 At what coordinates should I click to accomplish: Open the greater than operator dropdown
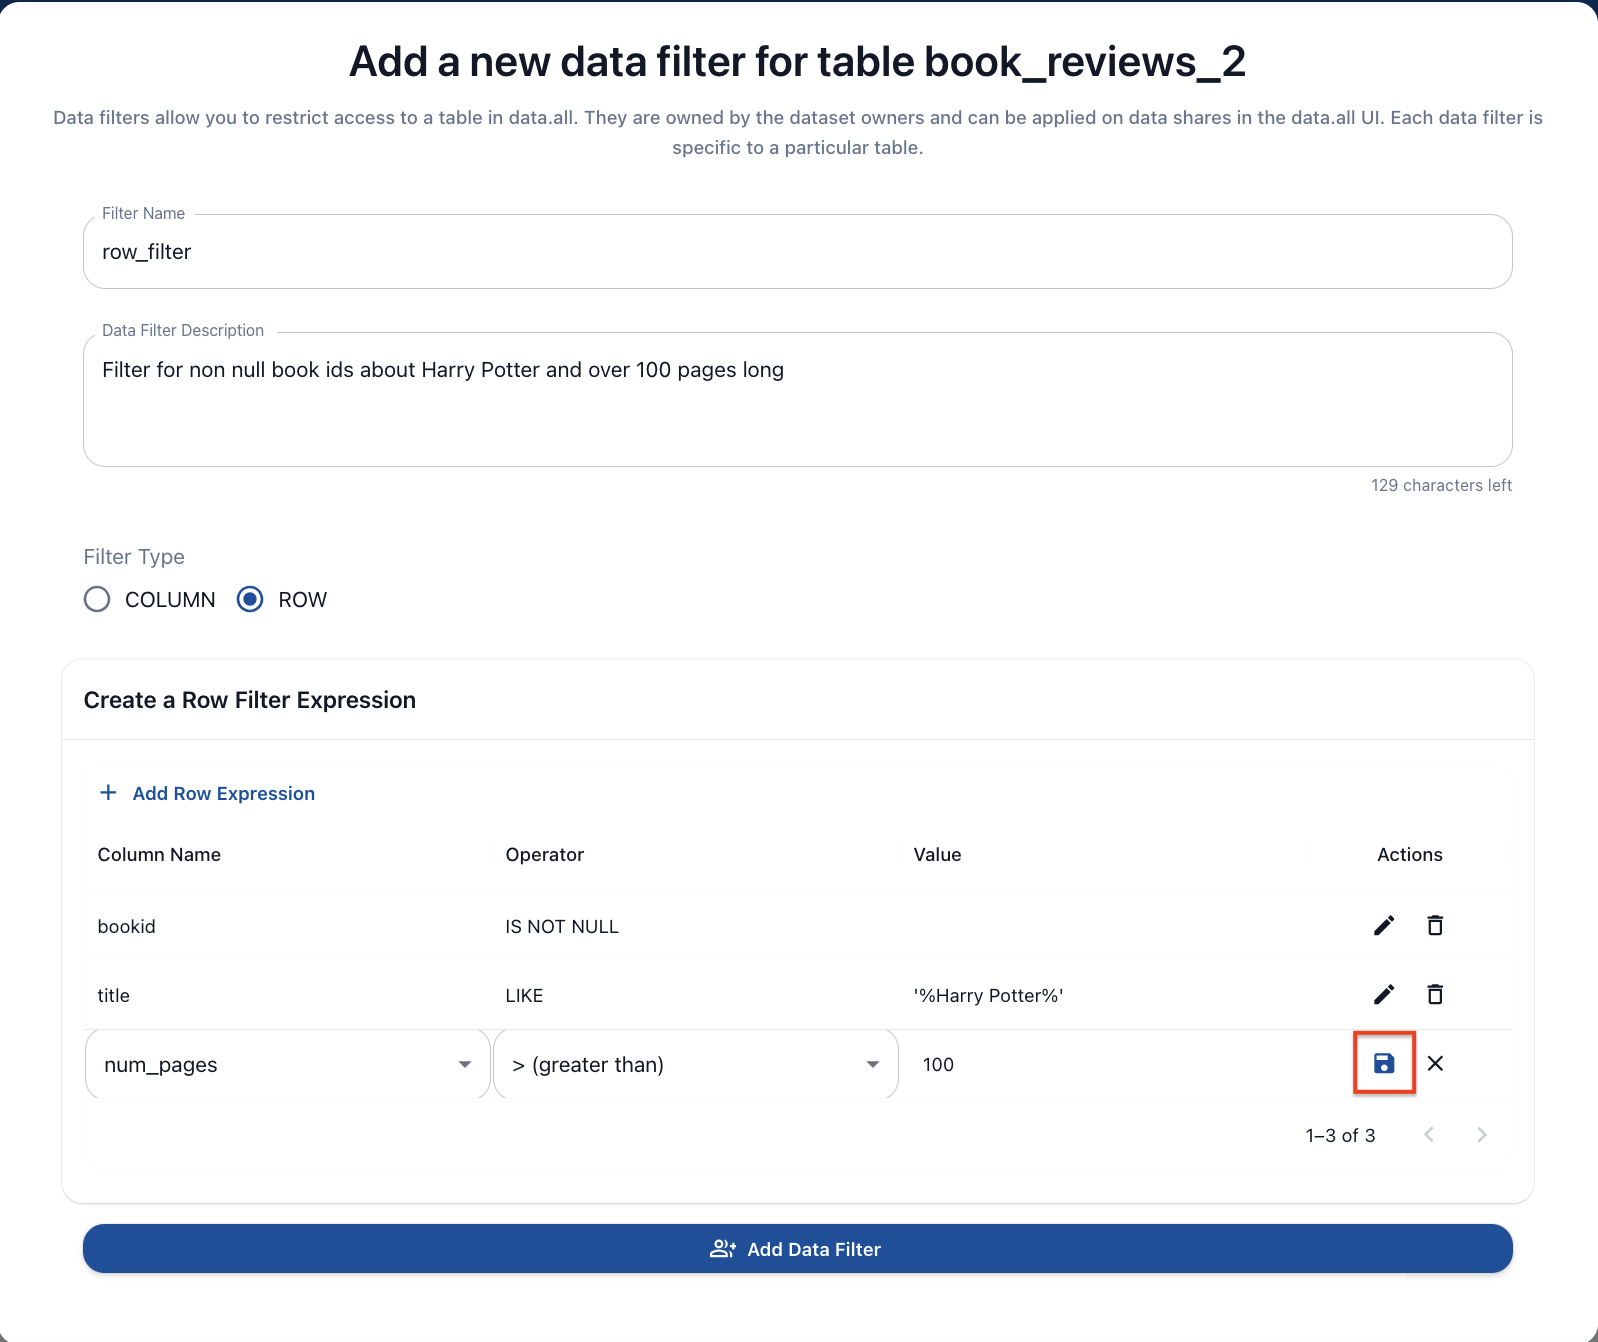pos(696,1064)
